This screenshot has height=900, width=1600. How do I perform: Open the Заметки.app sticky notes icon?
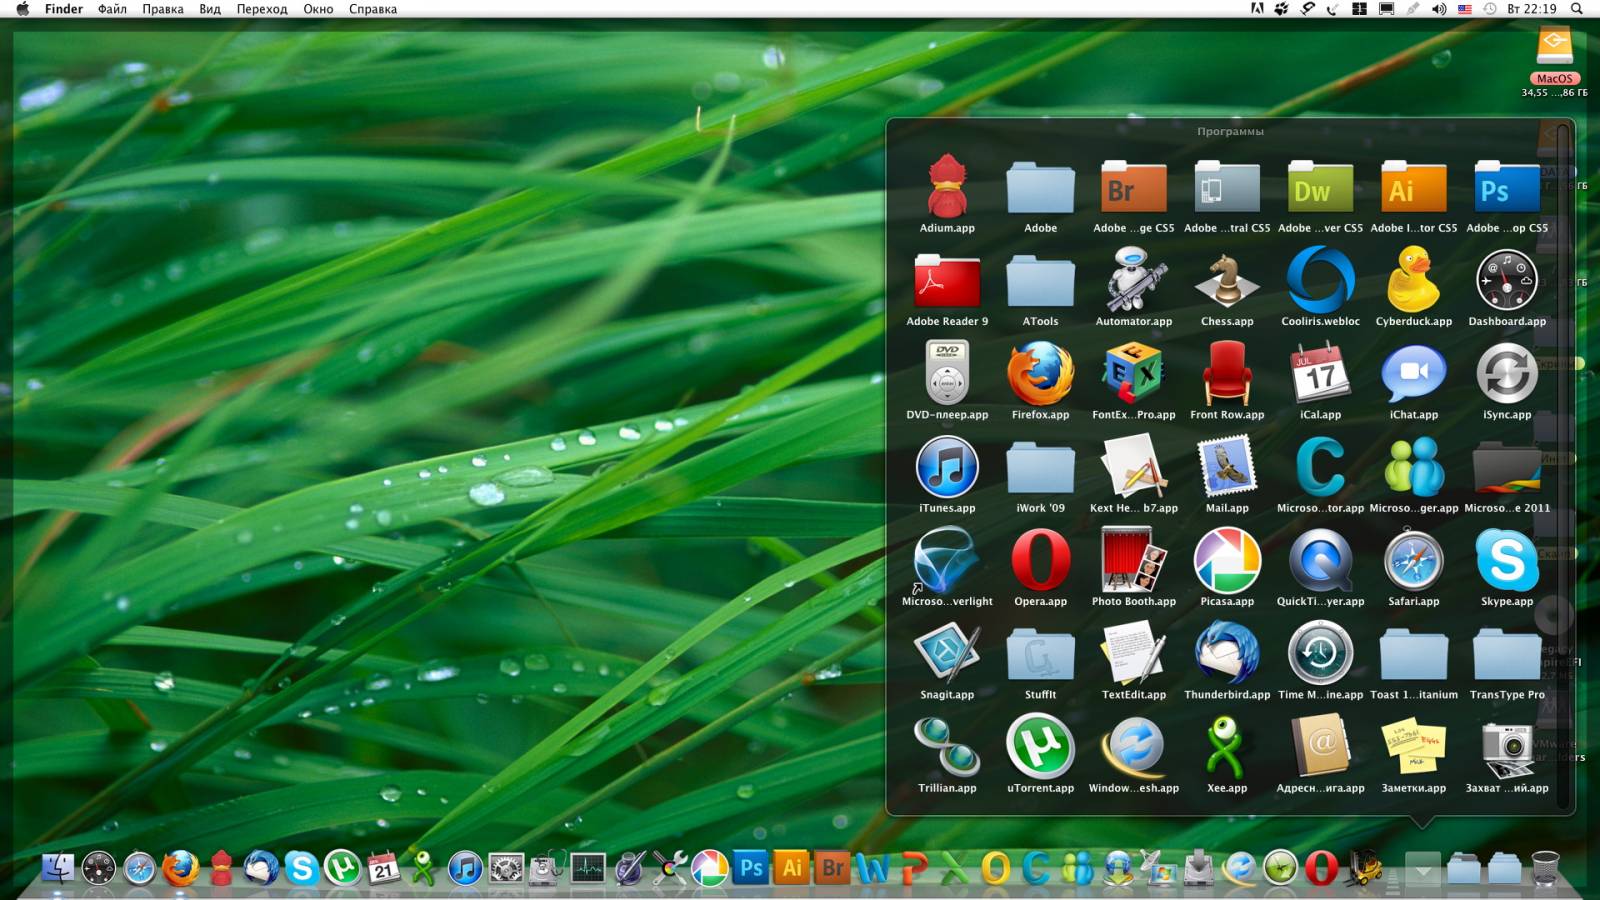(x=1414, y=747)
